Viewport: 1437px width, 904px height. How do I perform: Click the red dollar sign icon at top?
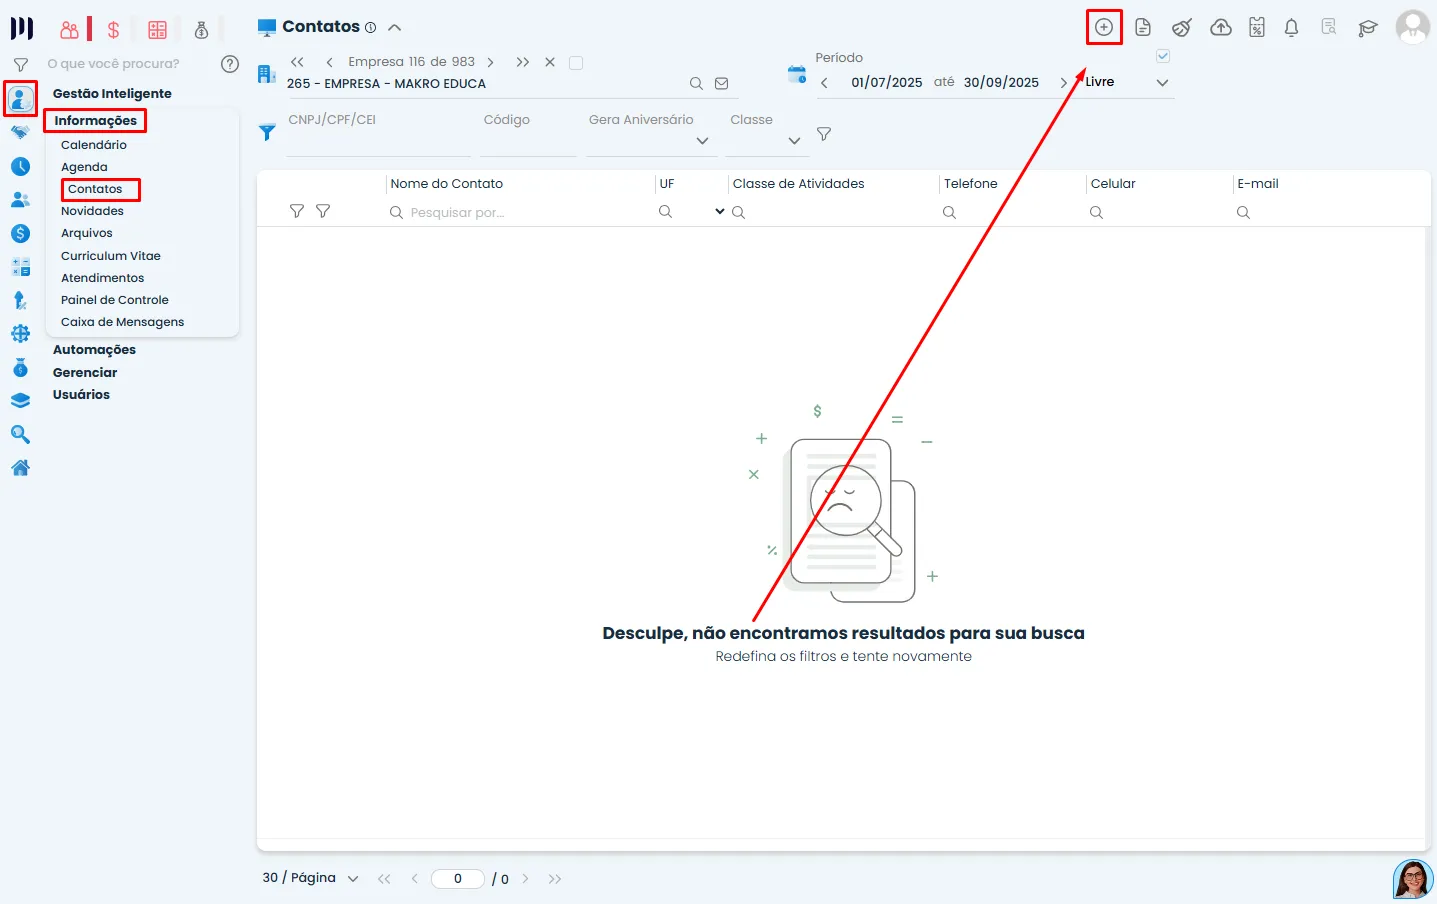pyautogui.click(x=113, y=30)
